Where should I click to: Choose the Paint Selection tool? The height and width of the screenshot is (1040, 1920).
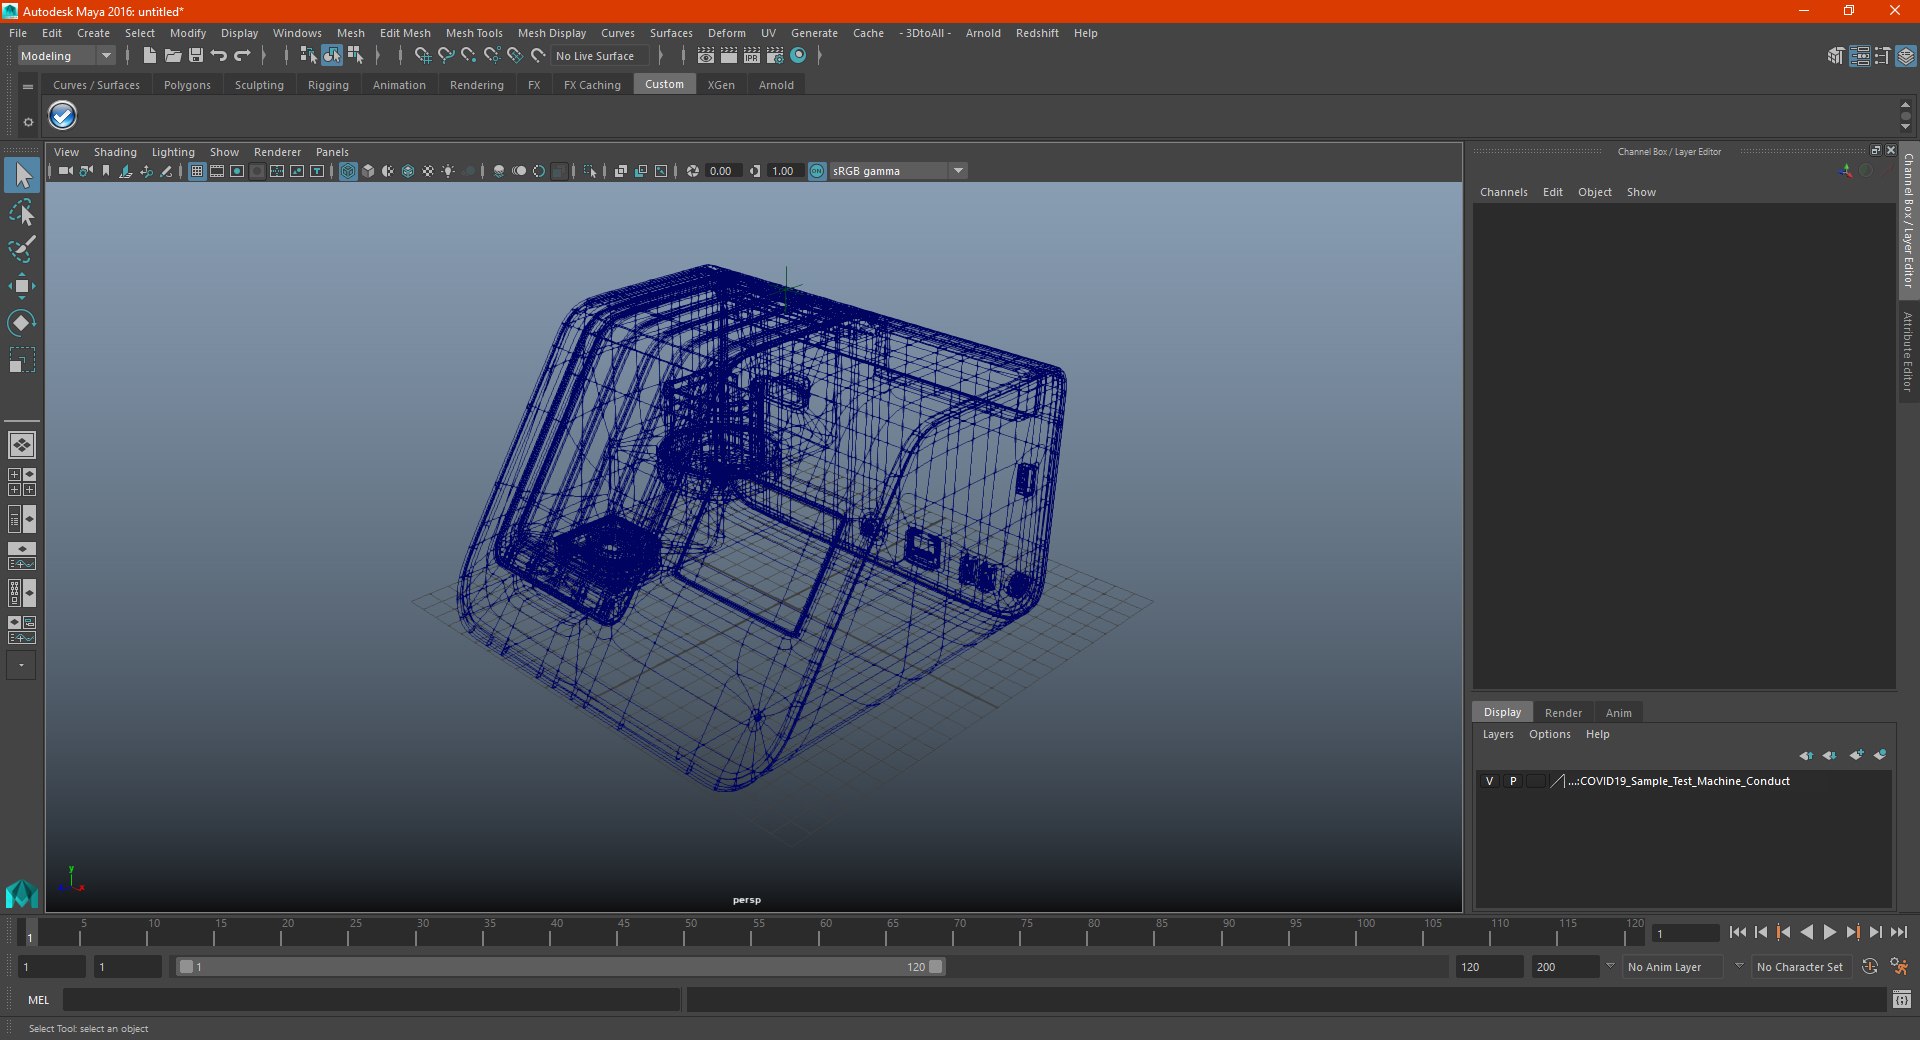[22, 250]
